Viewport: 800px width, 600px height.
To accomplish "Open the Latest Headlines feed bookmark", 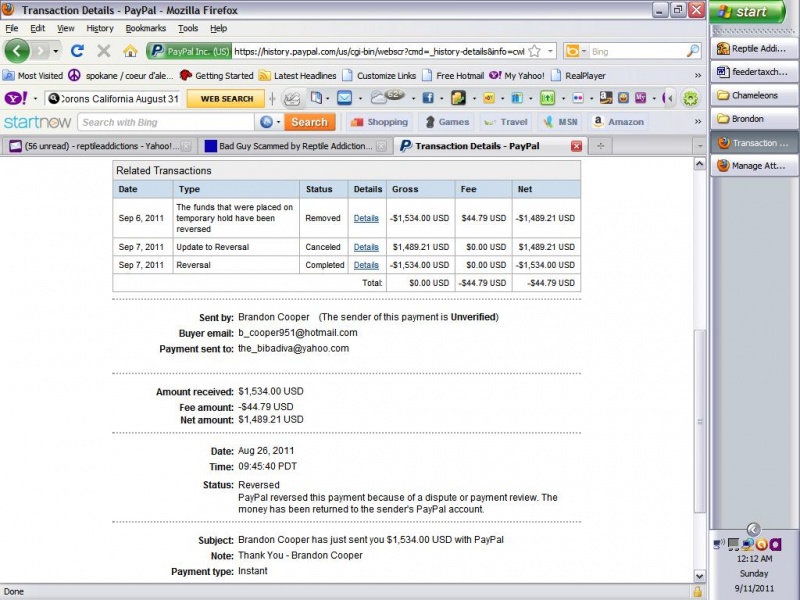I will (x=297, y=76).
